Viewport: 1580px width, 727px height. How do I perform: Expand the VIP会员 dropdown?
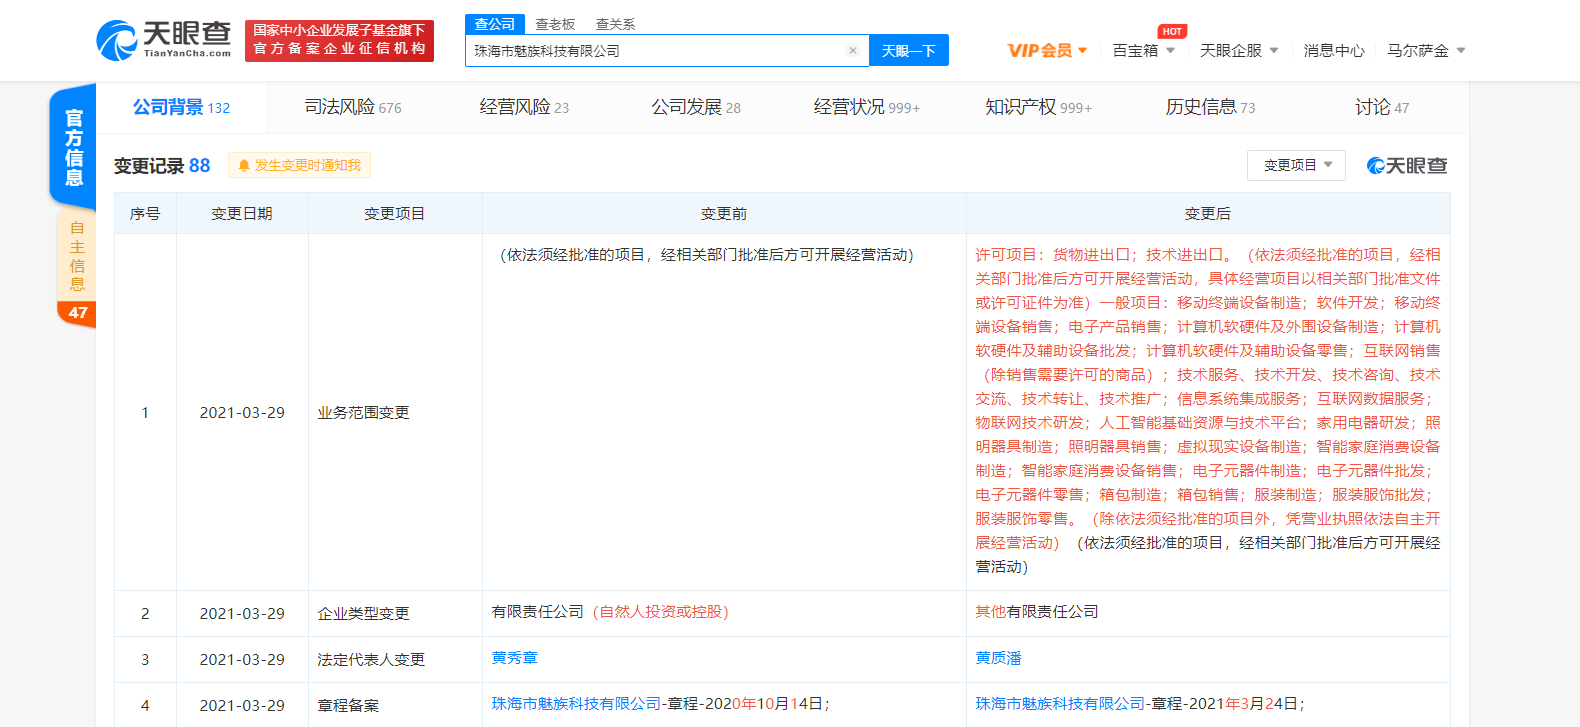[1047, 51]
